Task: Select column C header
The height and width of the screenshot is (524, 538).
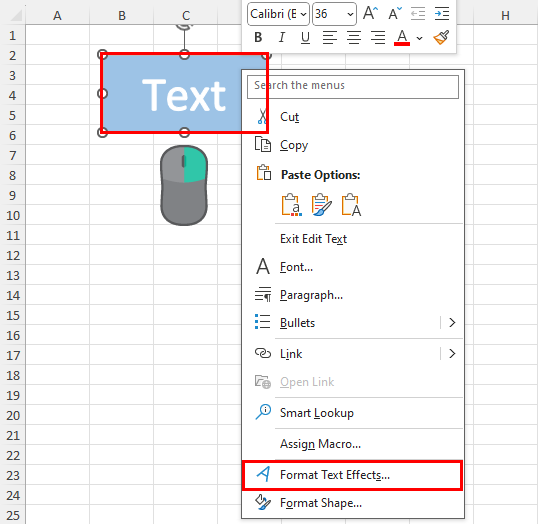Action: pyautogui.click(x=186, y=15)
